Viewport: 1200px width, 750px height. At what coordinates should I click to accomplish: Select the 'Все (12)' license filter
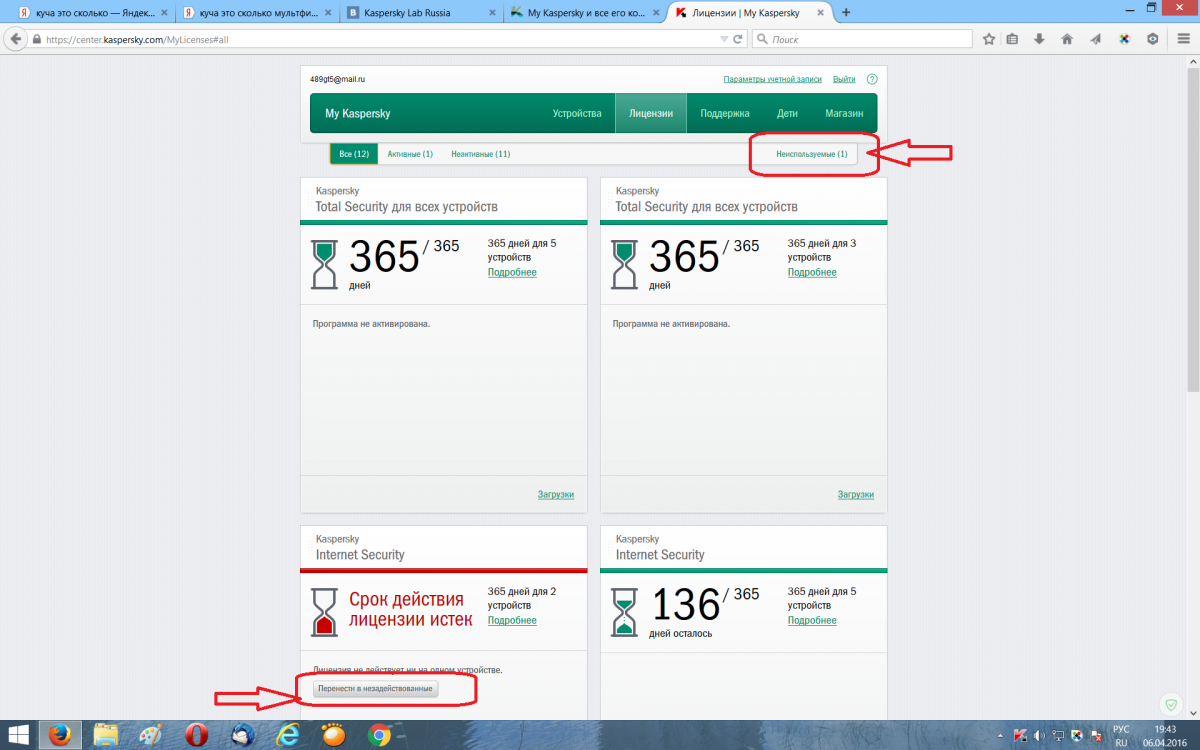pyautogui.click(x=354, y=154)
